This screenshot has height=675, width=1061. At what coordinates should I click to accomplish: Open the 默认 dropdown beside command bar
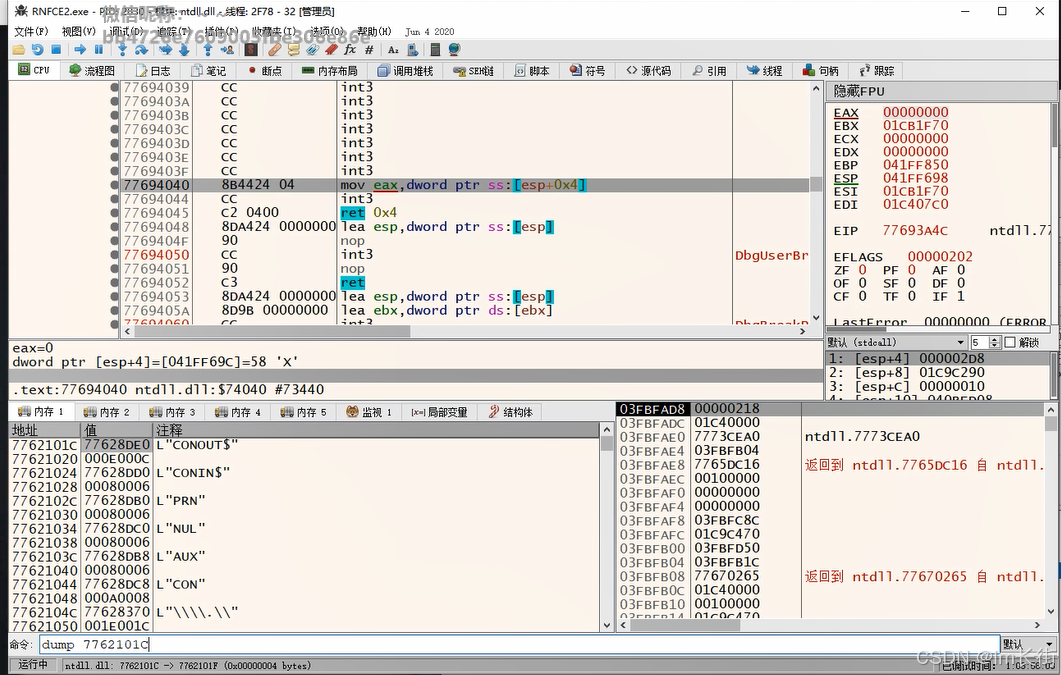point(1029,645)
